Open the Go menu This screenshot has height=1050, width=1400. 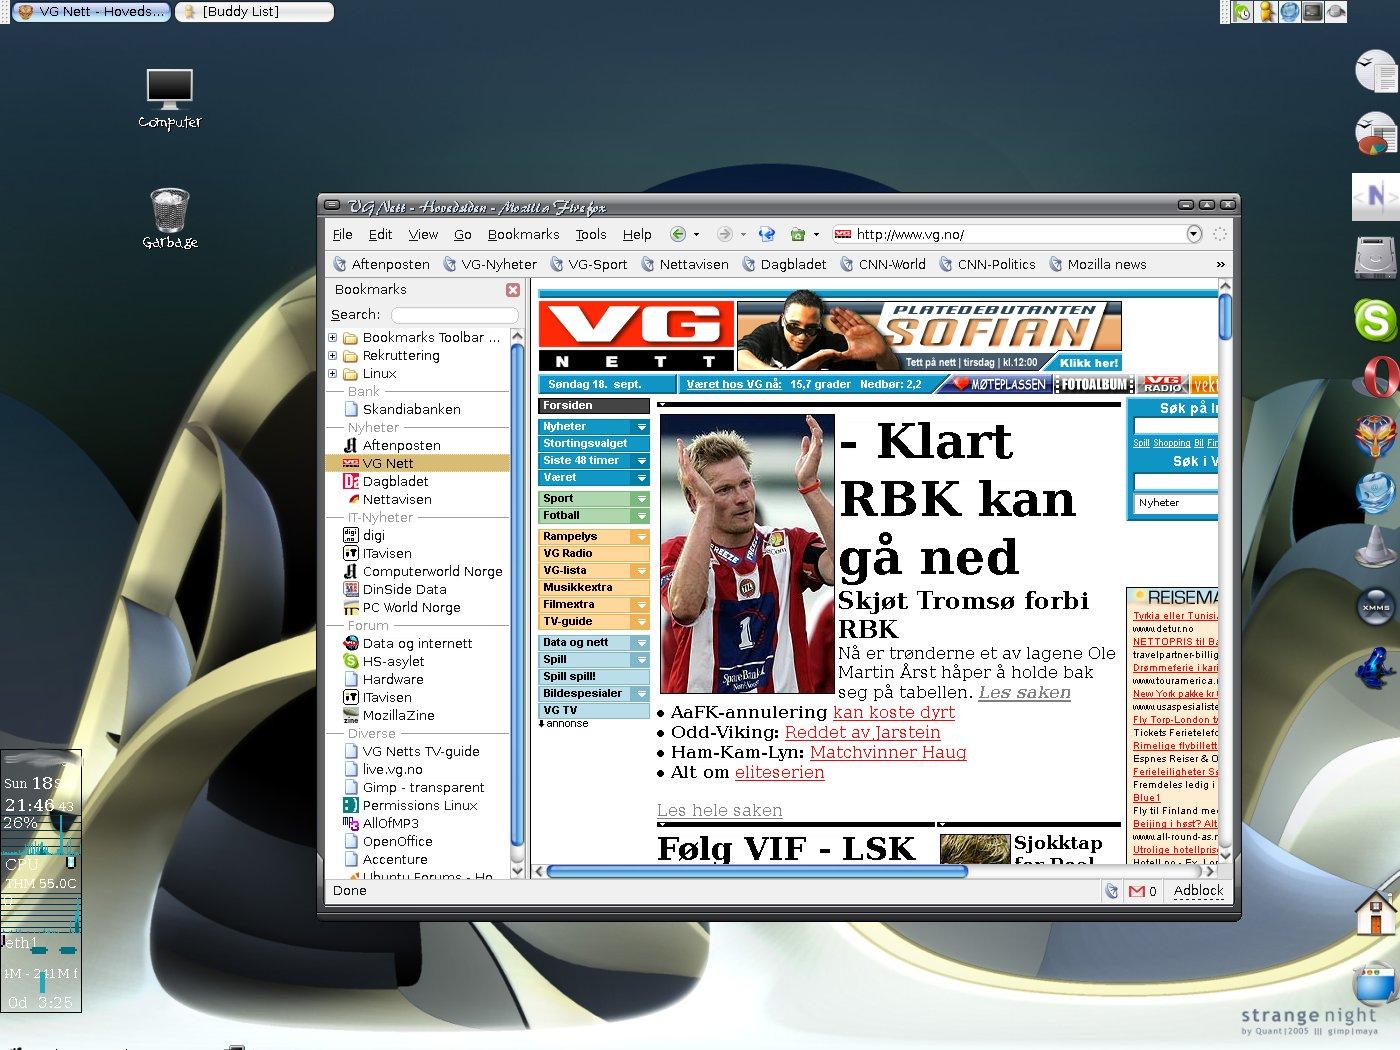click(462, 234)
